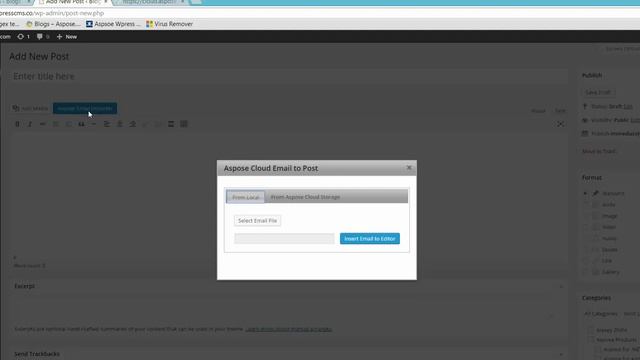Focus the Enter title here field
The width and height of the screenshot is (640, 360).
tap(288, 76)
